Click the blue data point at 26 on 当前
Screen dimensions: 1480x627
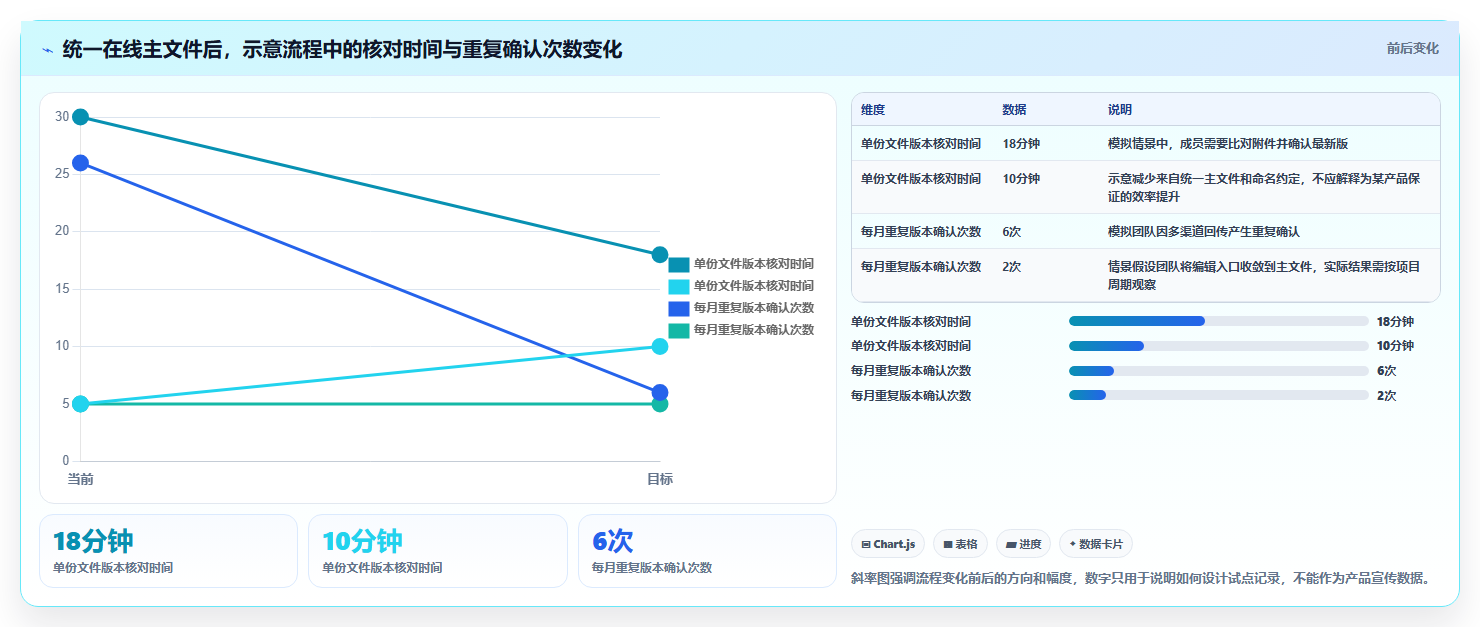click(81, 163)
